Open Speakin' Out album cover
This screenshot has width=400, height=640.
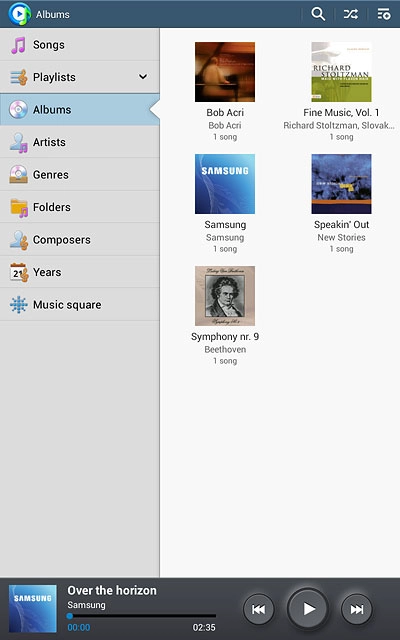[341, 184]
